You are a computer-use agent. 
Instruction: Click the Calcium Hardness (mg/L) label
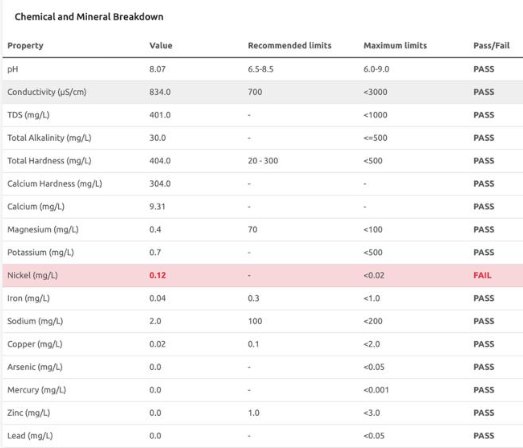click(x=55, y=184)
